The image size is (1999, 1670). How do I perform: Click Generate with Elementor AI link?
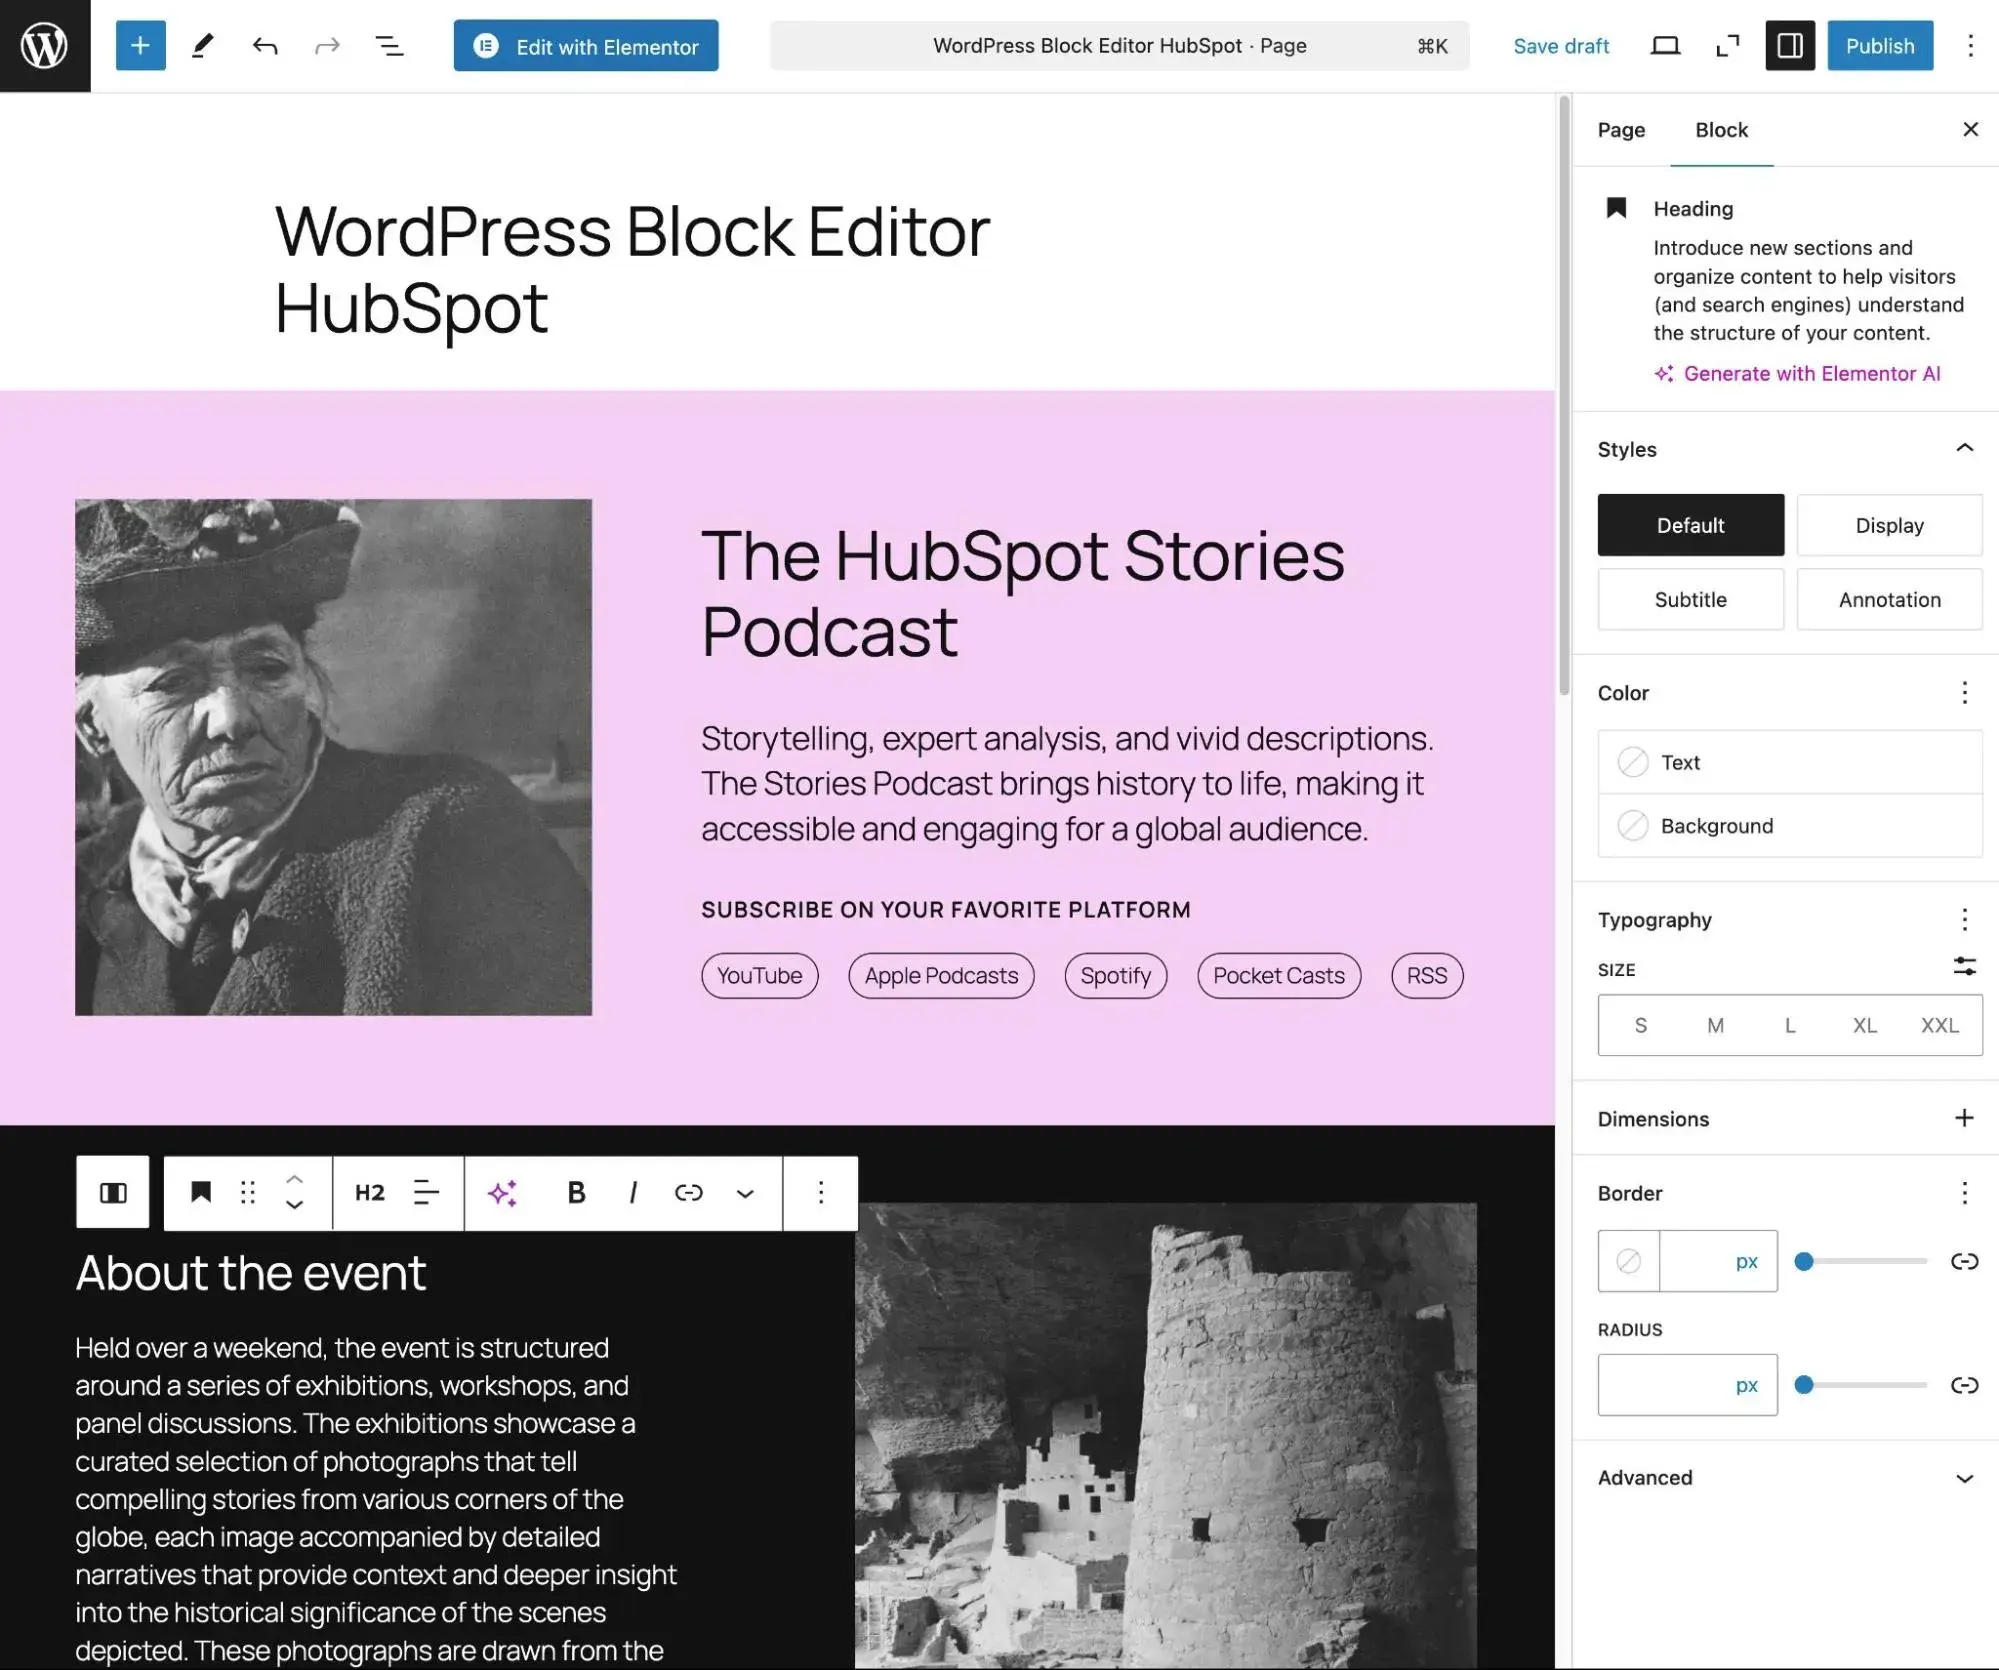(x=1797, y=374)
